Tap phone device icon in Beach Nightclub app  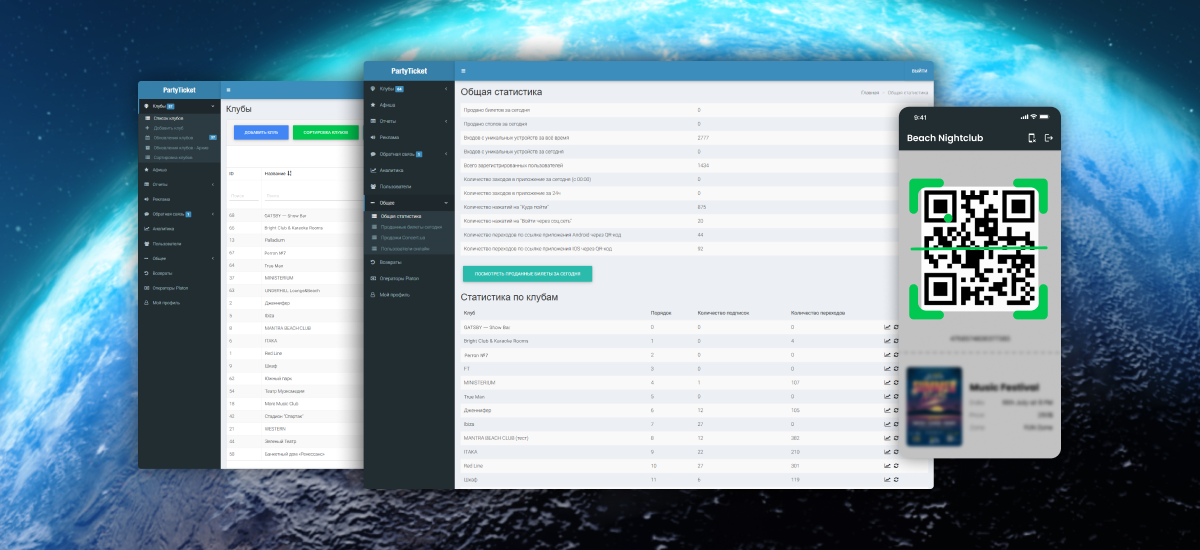pos(1031,138)
